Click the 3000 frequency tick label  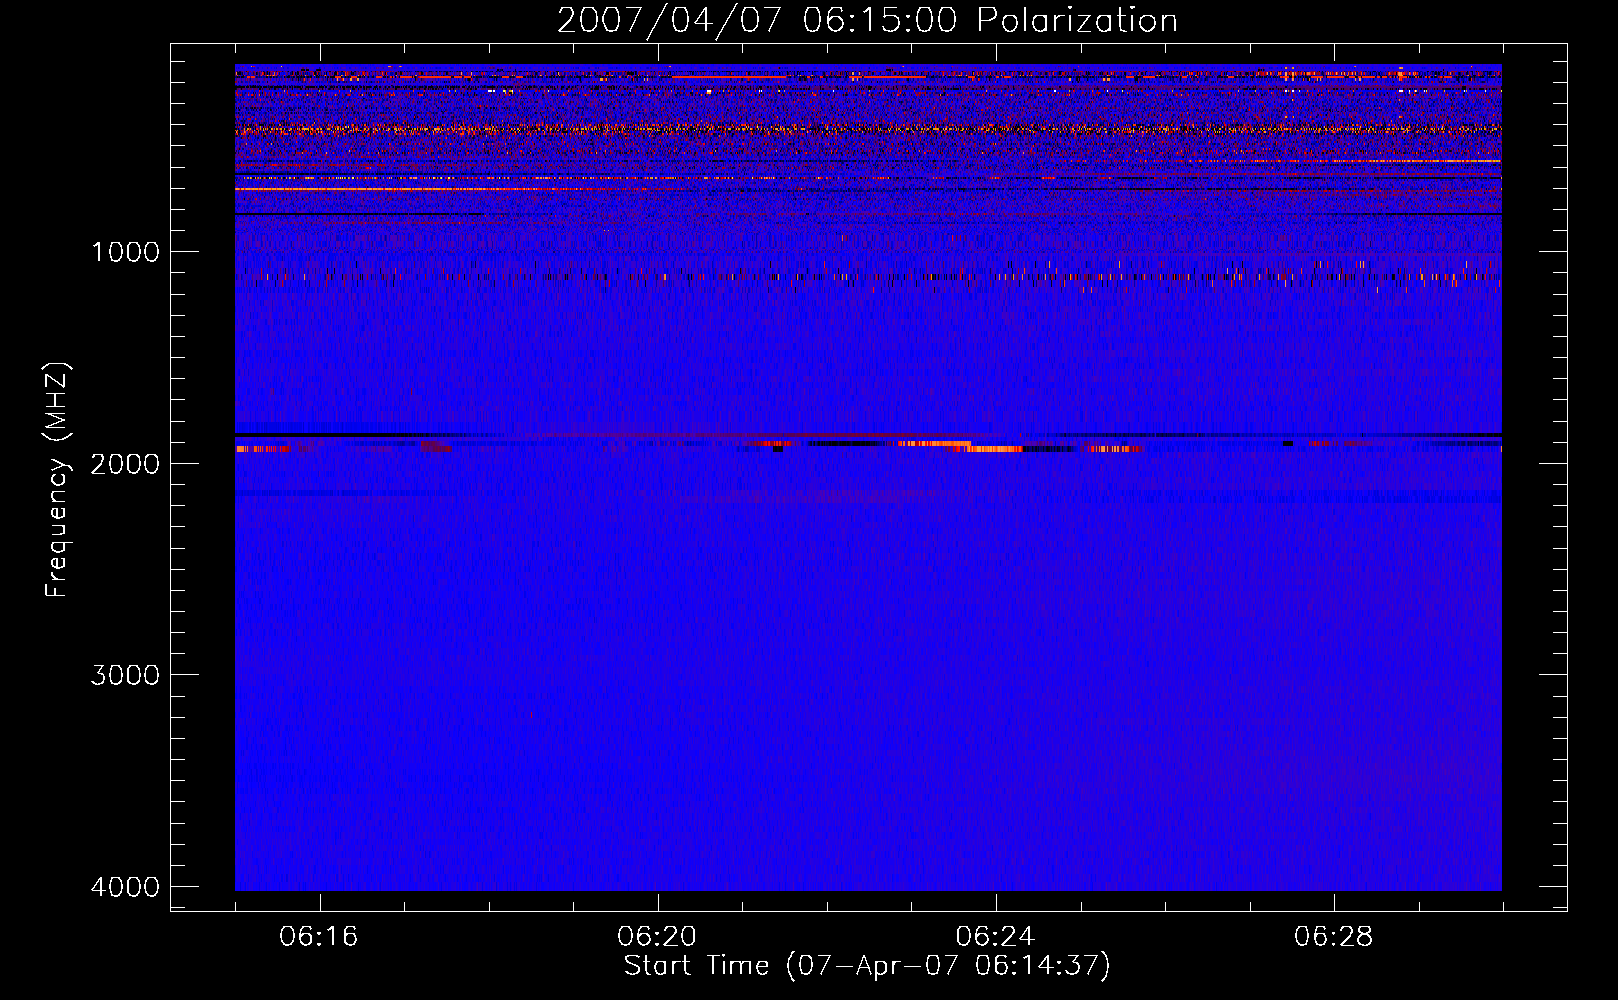125,675
